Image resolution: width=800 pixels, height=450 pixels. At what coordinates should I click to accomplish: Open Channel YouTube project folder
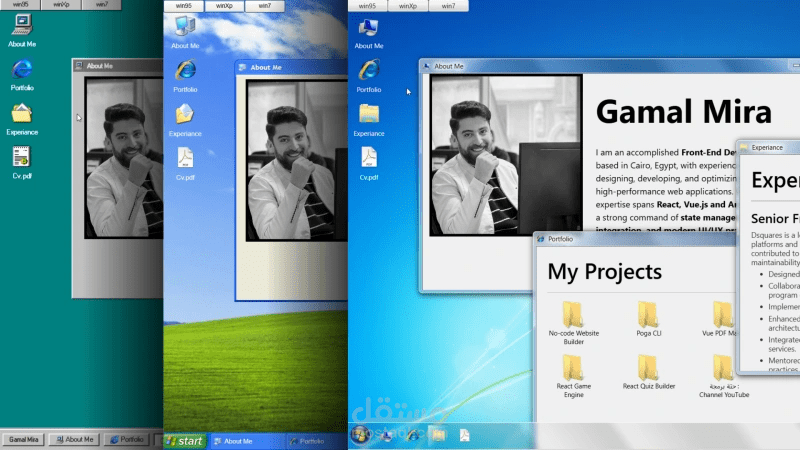tap(724, 376)
